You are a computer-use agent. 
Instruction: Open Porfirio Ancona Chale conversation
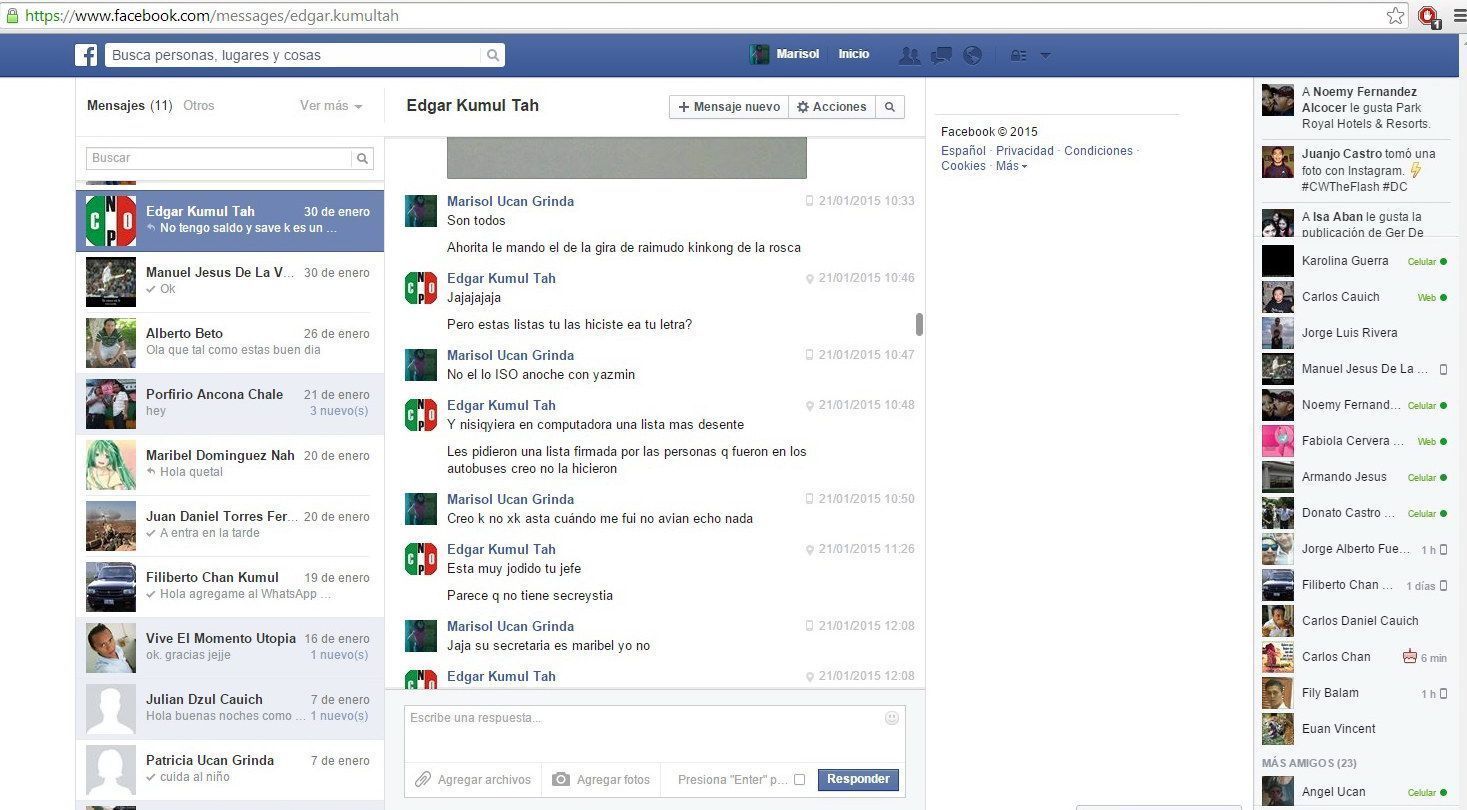coord(230,404)
